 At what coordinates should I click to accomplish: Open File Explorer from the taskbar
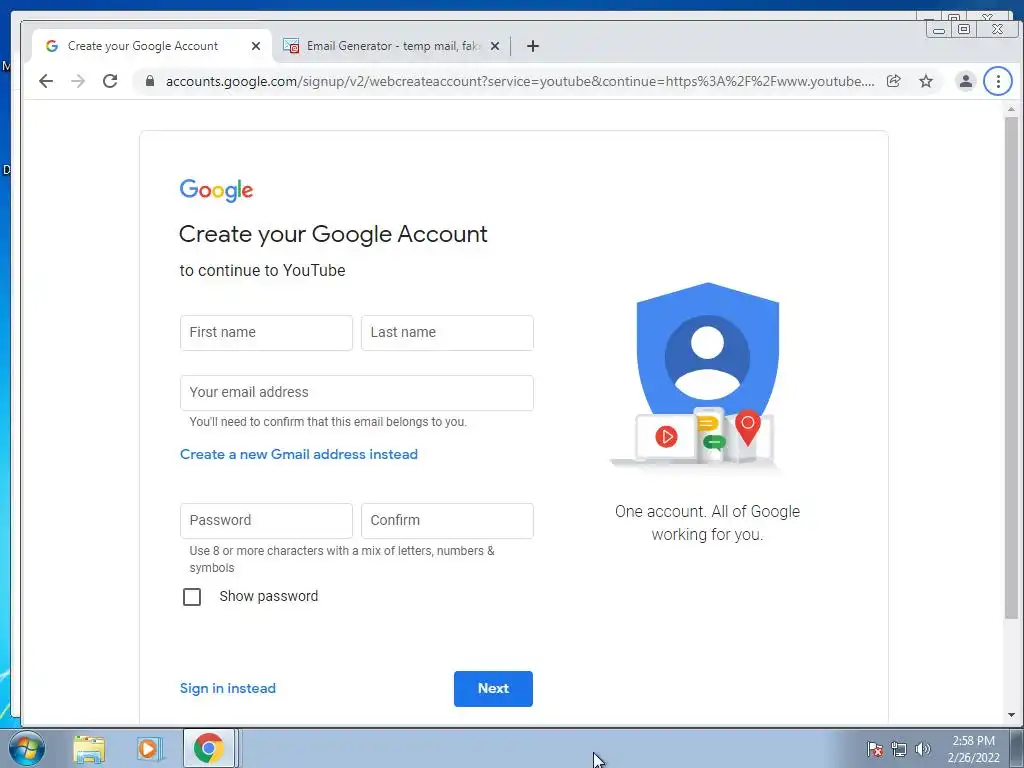click(x=89, y=749)
